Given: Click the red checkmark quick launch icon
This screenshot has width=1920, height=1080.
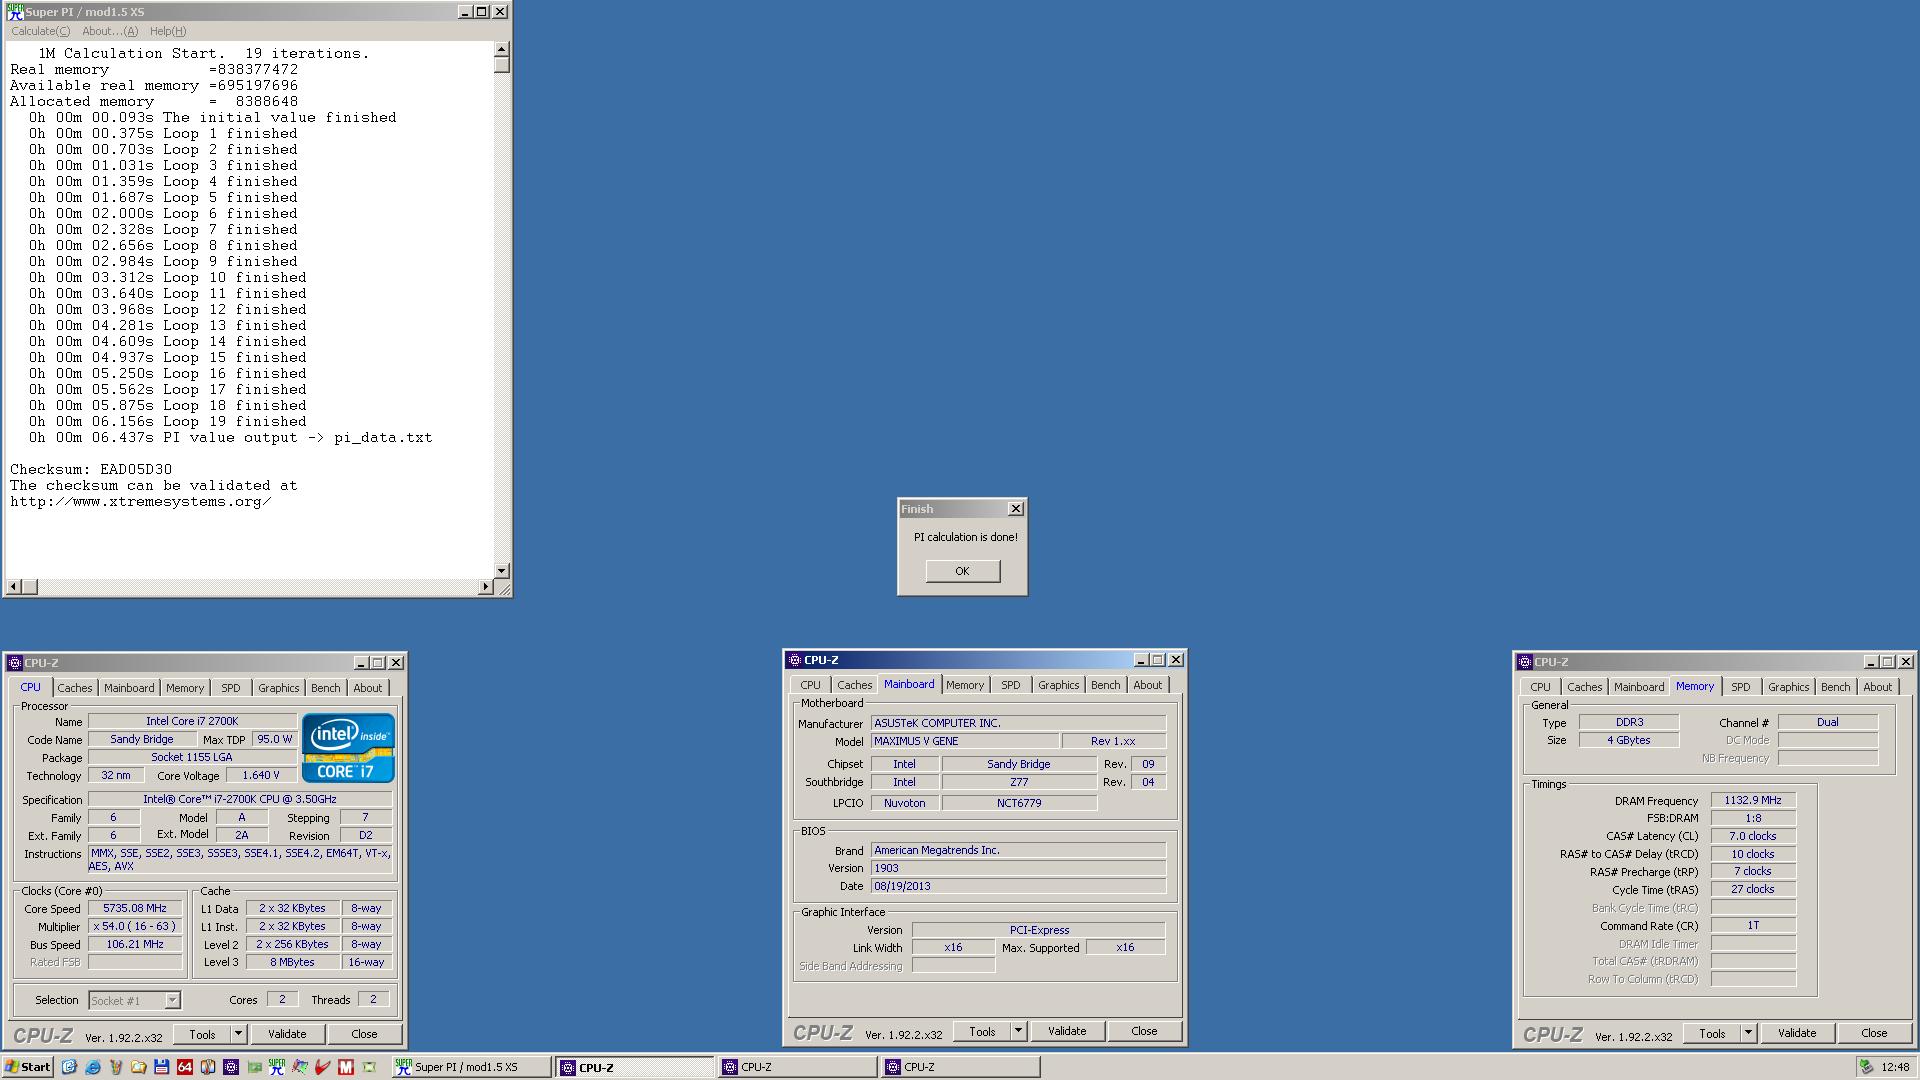Looking at the screenshot, I should coord(323,1067).
